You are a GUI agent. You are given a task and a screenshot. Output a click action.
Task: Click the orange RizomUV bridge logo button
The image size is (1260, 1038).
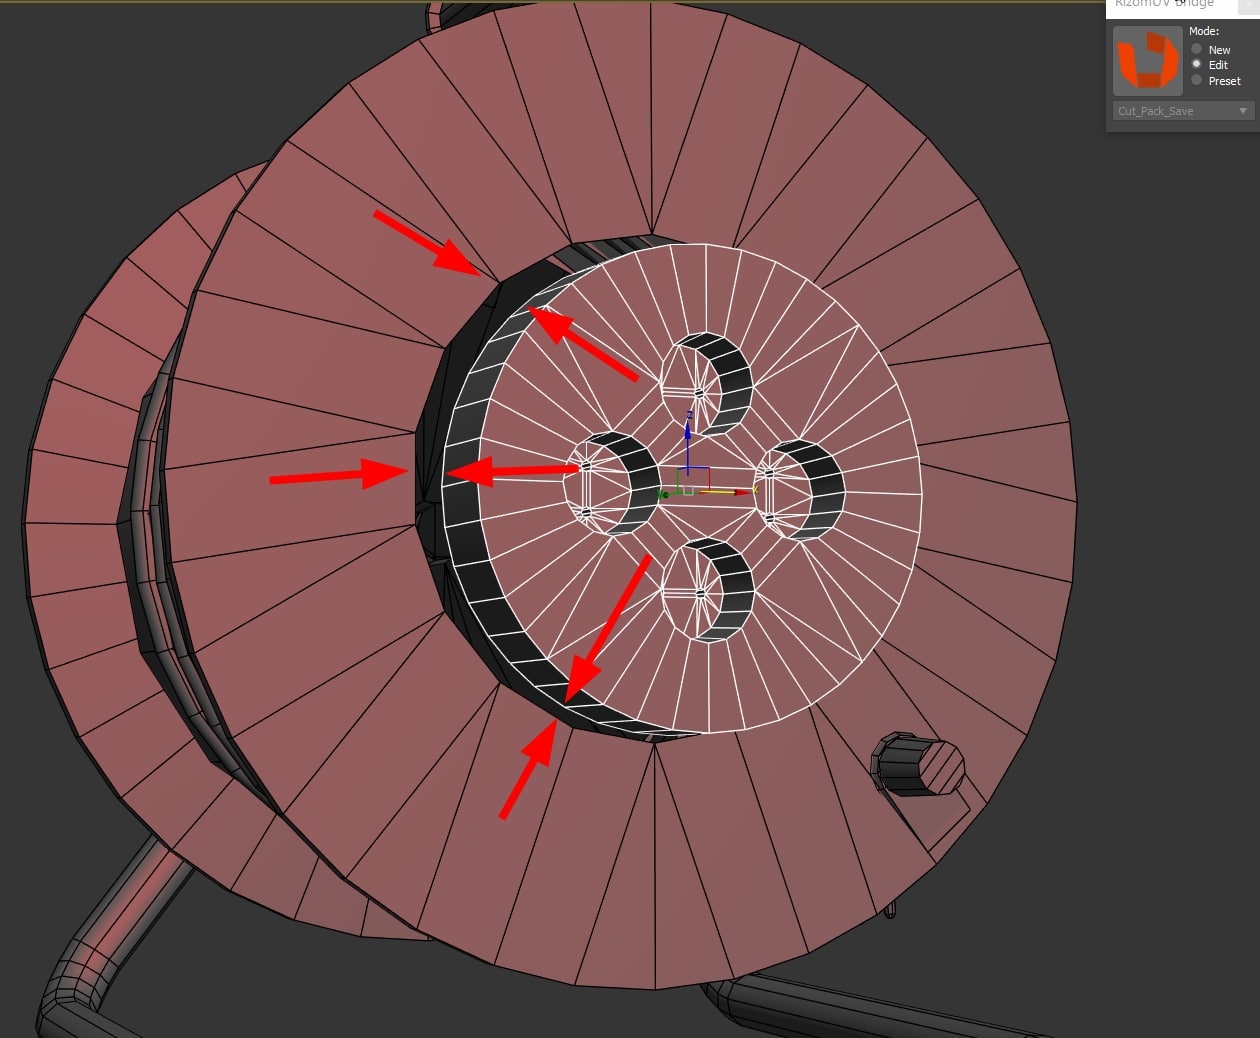click(1148, 61)
